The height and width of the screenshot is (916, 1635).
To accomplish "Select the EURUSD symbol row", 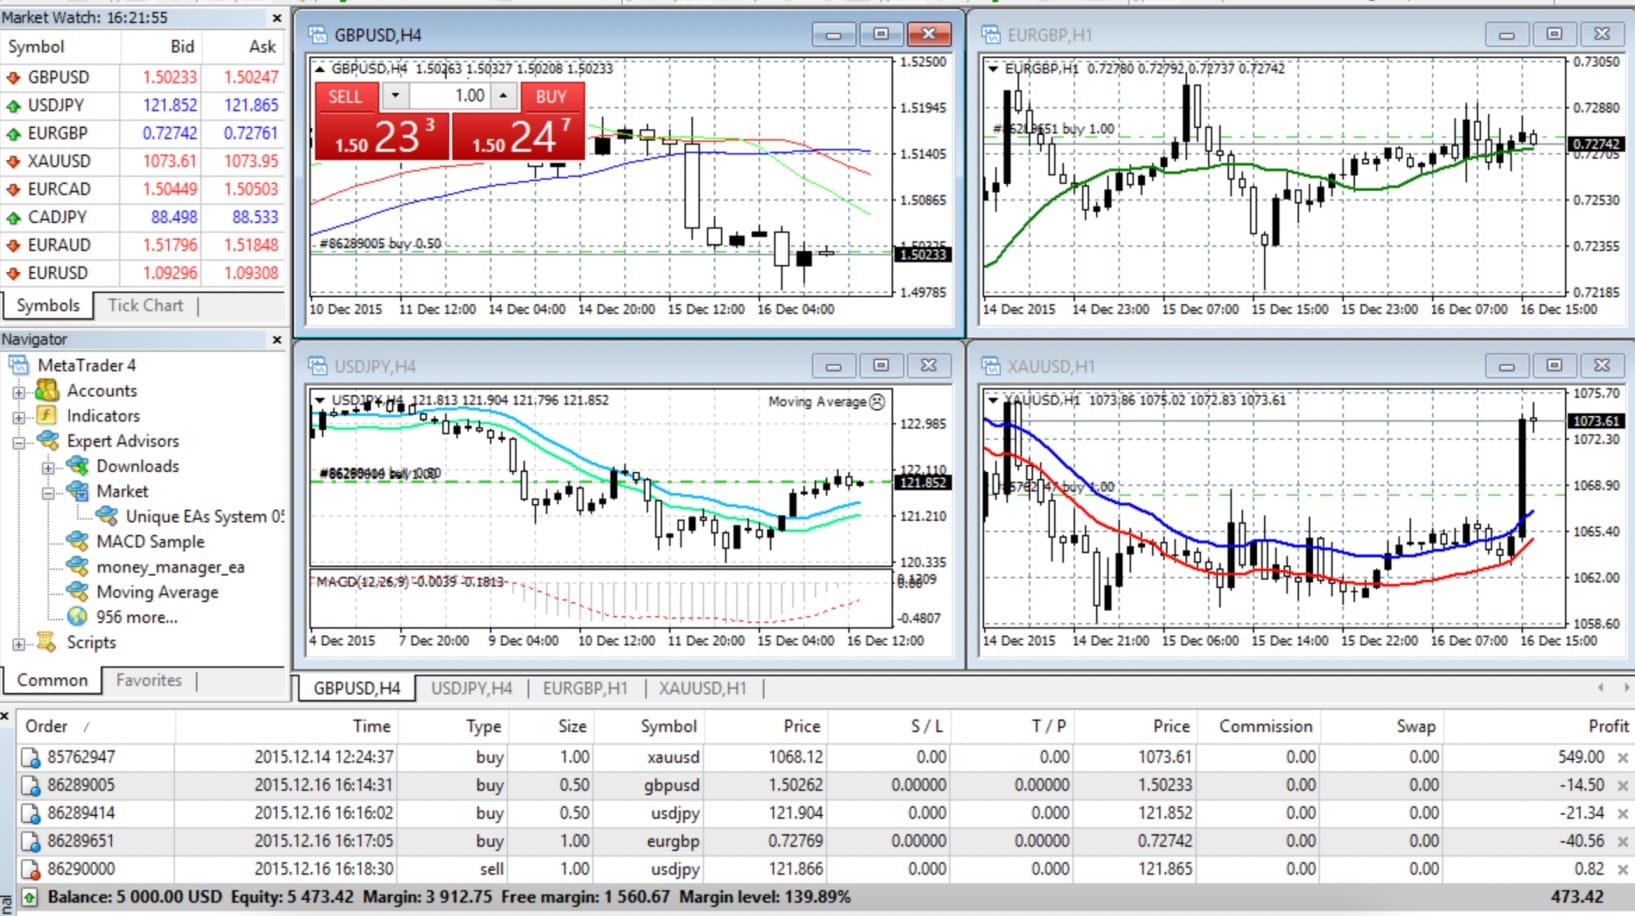I will click(143, 273).
